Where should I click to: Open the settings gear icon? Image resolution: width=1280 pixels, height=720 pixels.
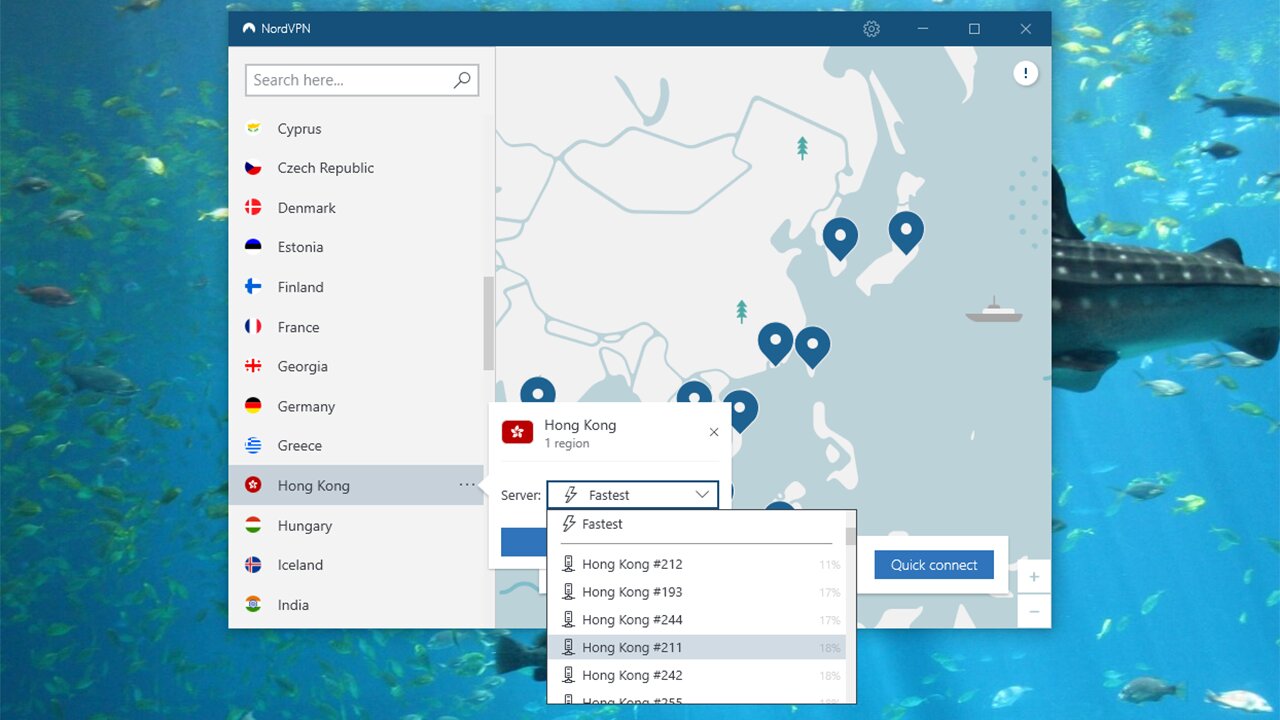pos(871,29)
